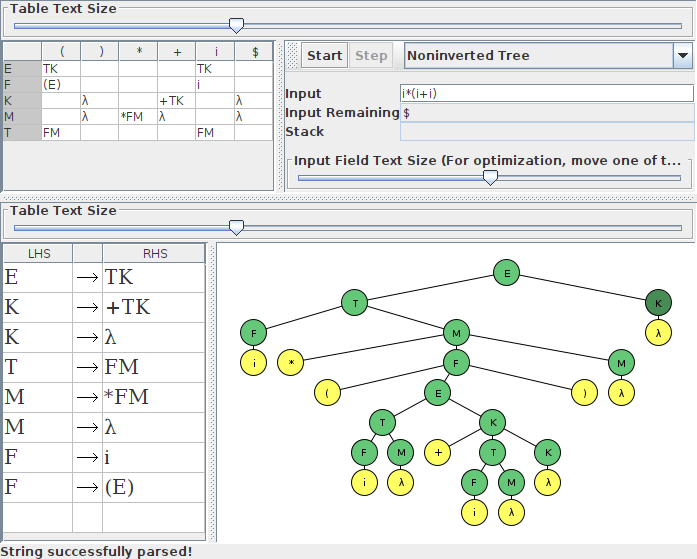Click the T node under inner E
This screenshot has width=697, height=559.
[x=382, y=422]
